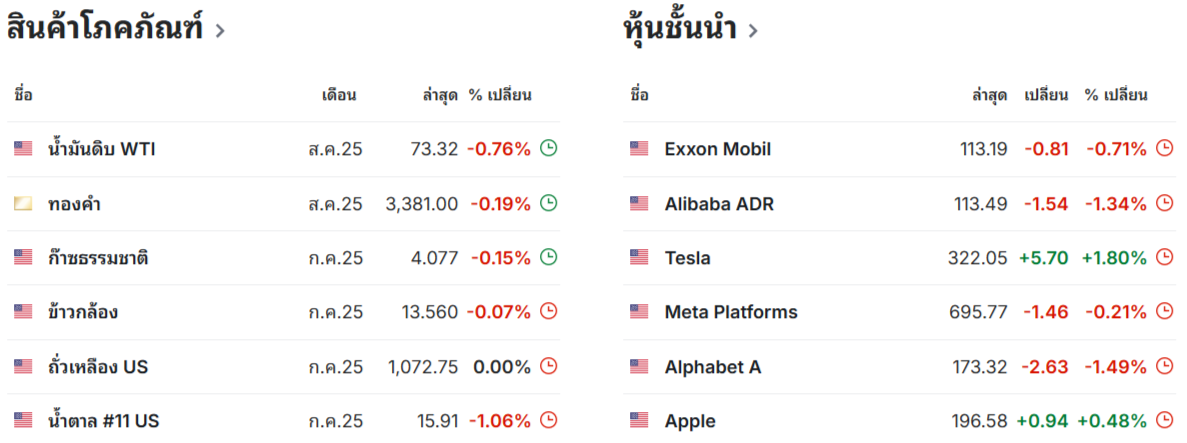
Task: Click the US flag icon beside Exxon Mobil
Action: pos(639,148)
